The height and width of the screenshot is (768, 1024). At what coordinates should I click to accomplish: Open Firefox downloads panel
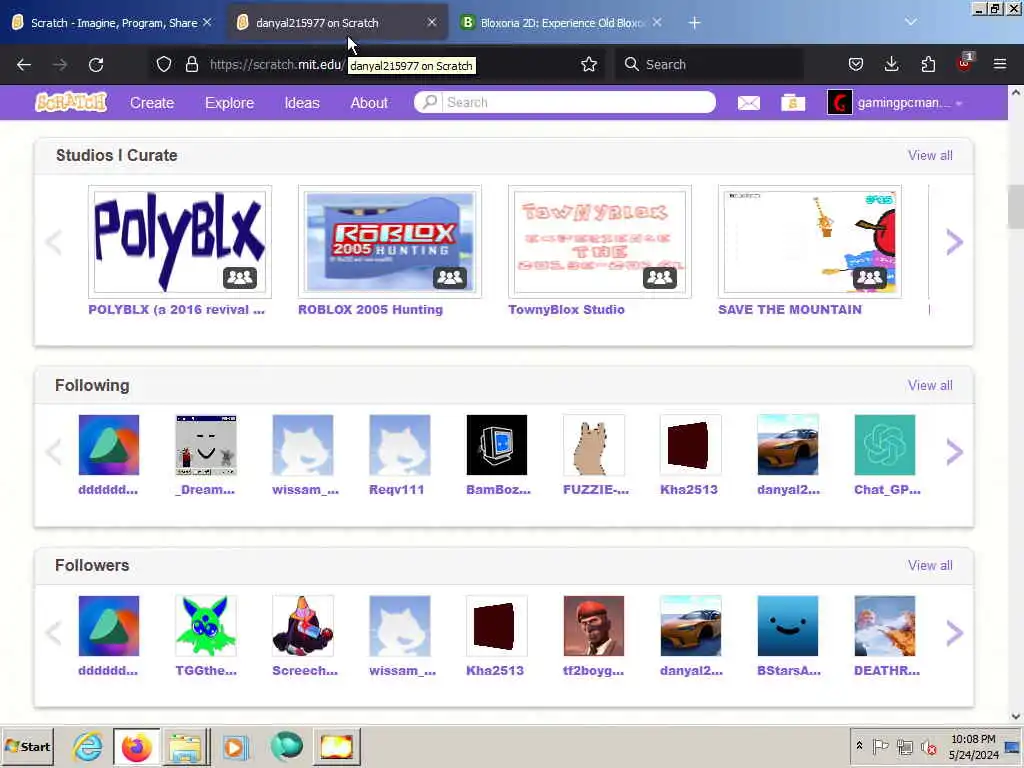[x=891, y=64]
